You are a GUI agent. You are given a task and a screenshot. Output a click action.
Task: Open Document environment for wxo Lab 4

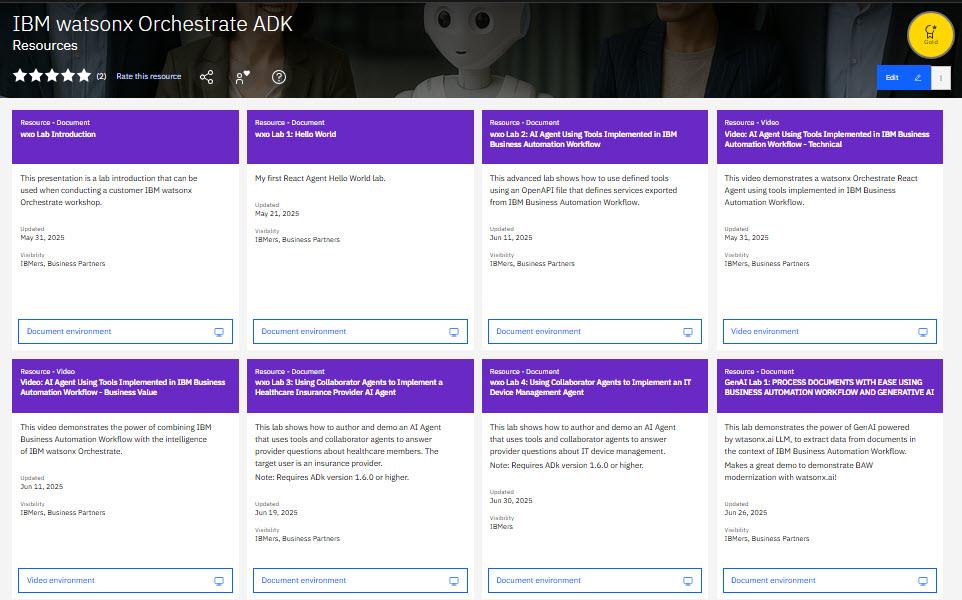[595, 580]
